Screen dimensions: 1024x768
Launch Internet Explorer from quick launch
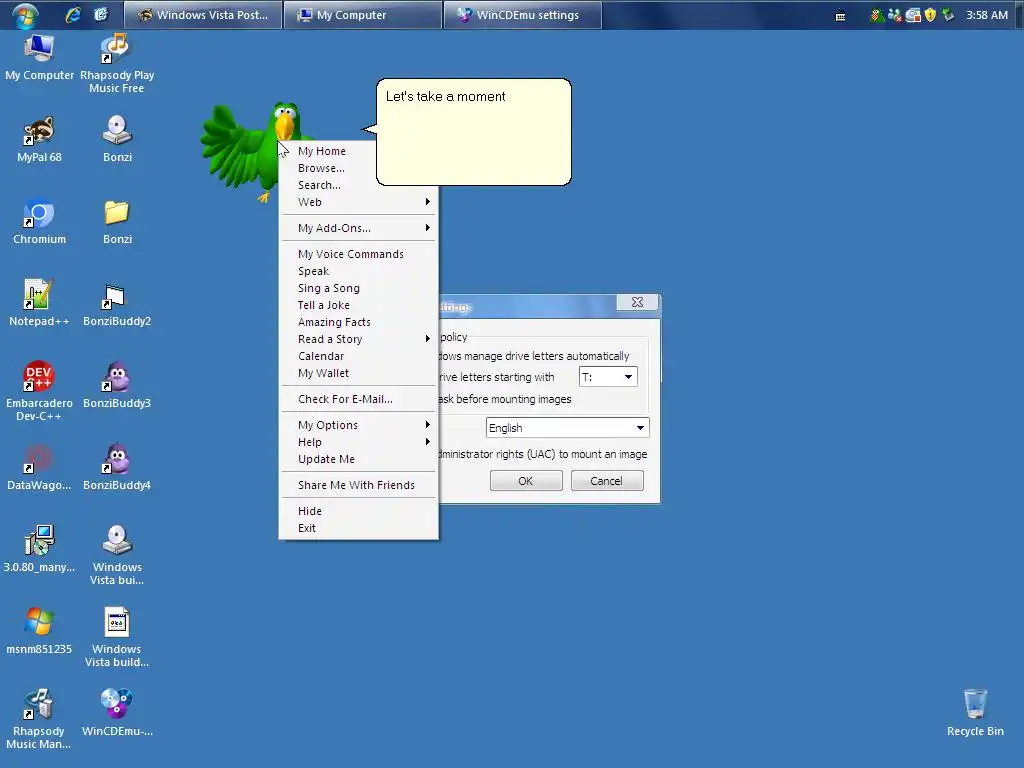click(72, 14)
